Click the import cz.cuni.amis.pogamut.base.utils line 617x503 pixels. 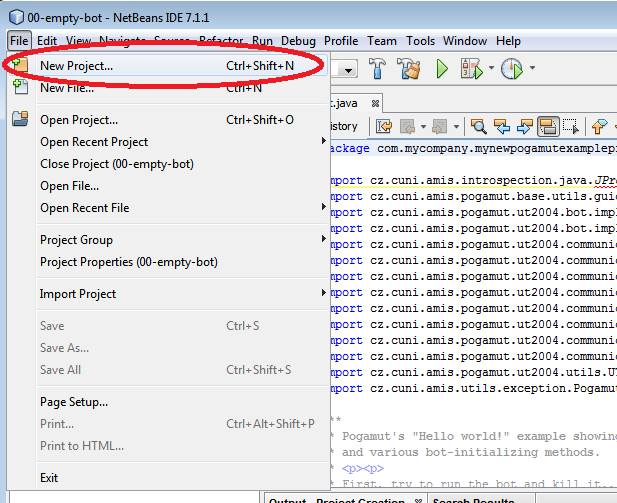[x=473, y=196]
